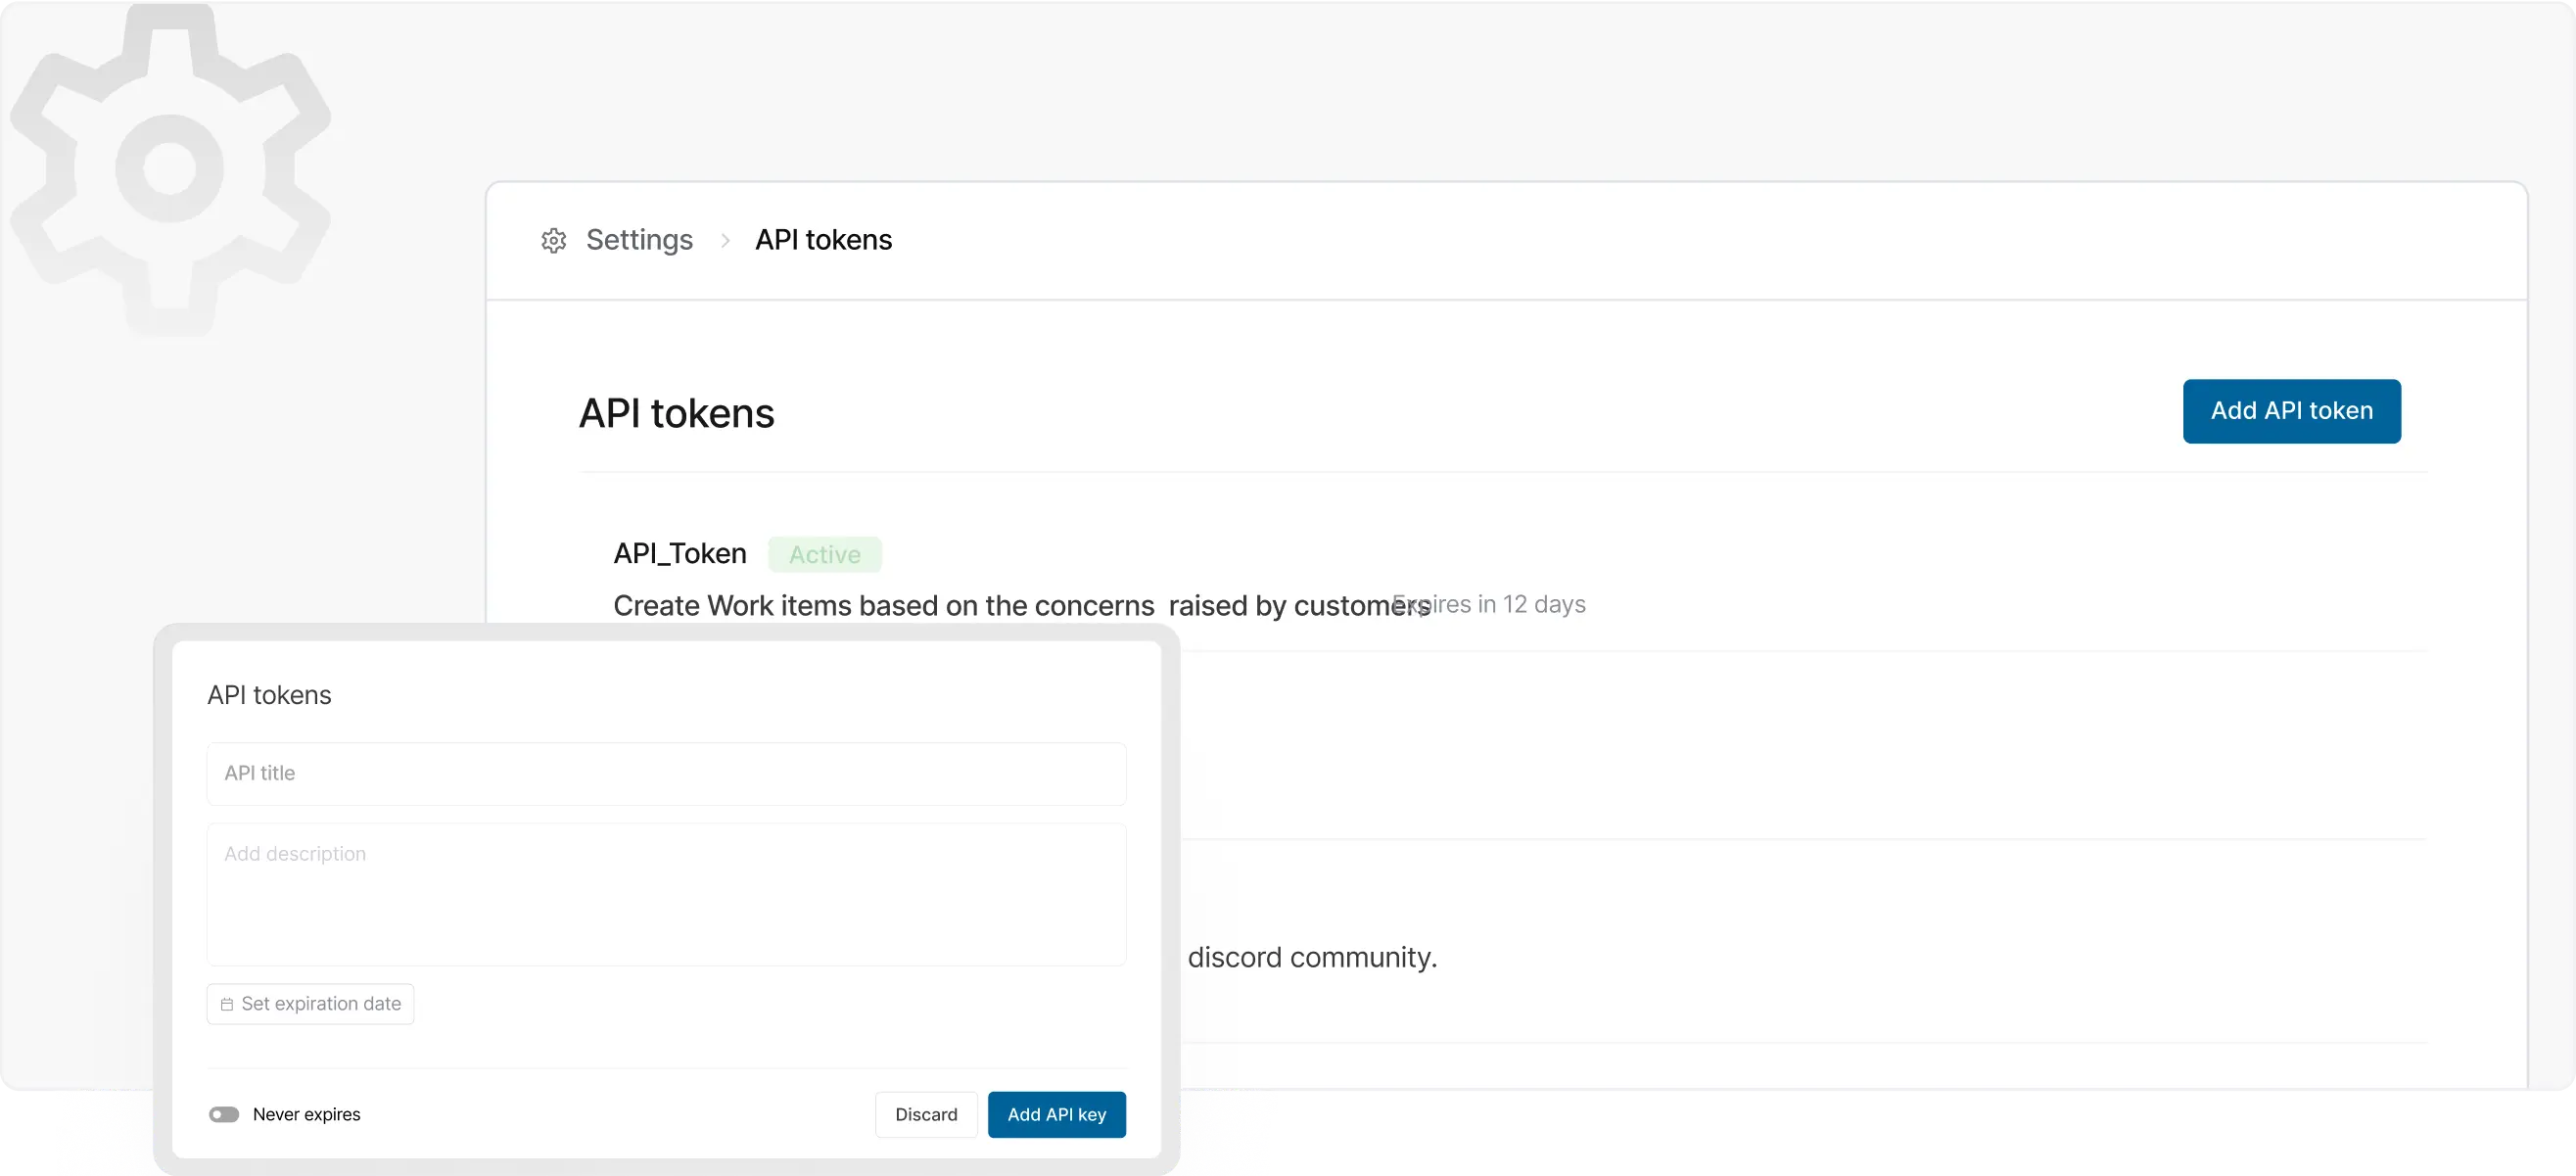Click the calendar icon in Set expiration date
Screen dimensions: 2576x1176
(x=227, y=1004)
